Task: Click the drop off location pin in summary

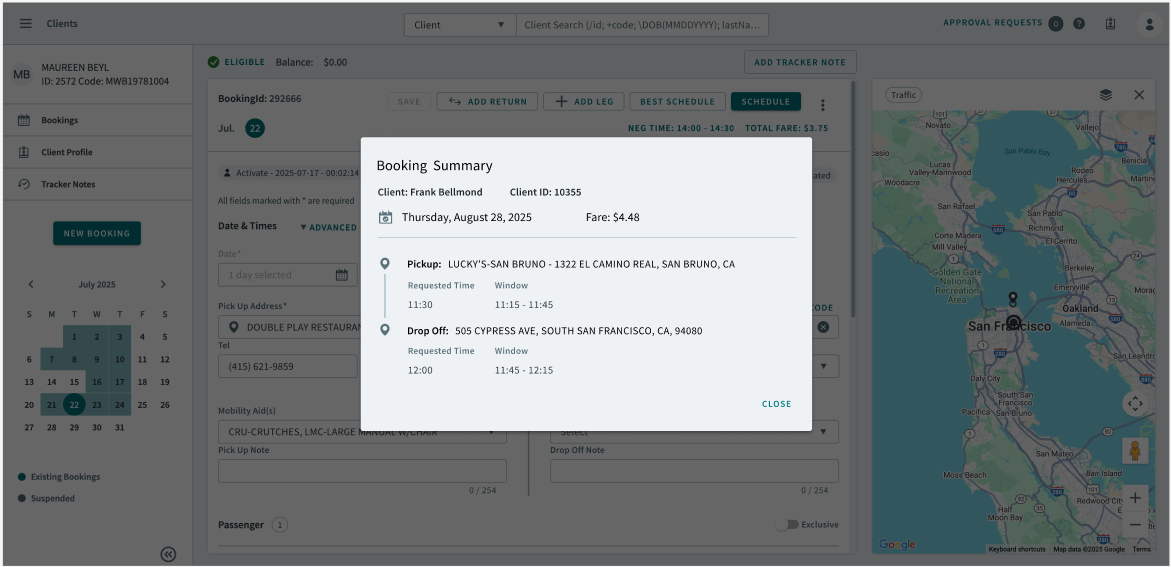Action: point(385,330)
